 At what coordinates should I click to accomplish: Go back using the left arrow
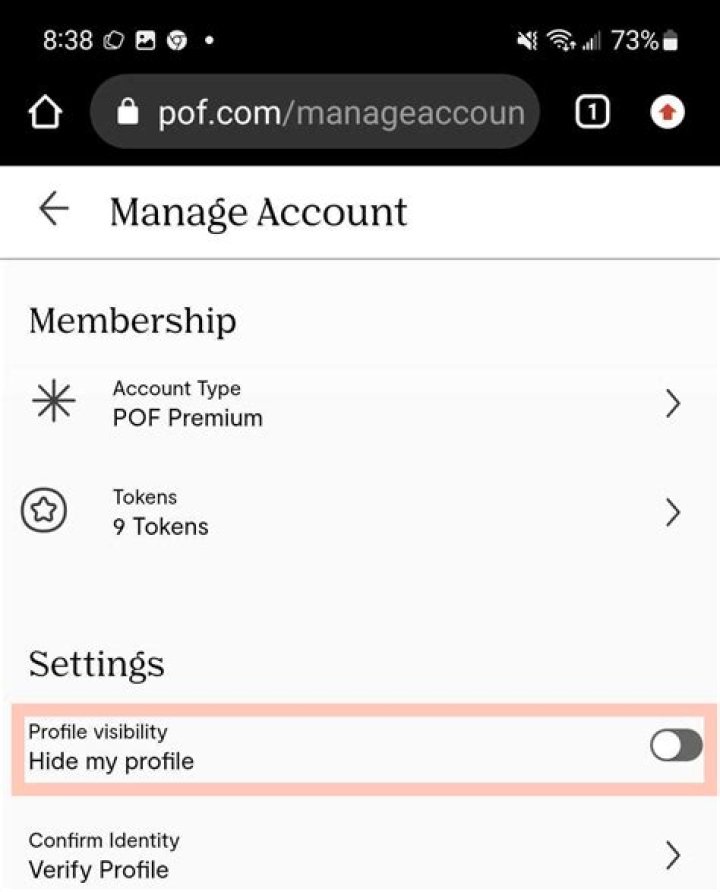tap(53, 209)
